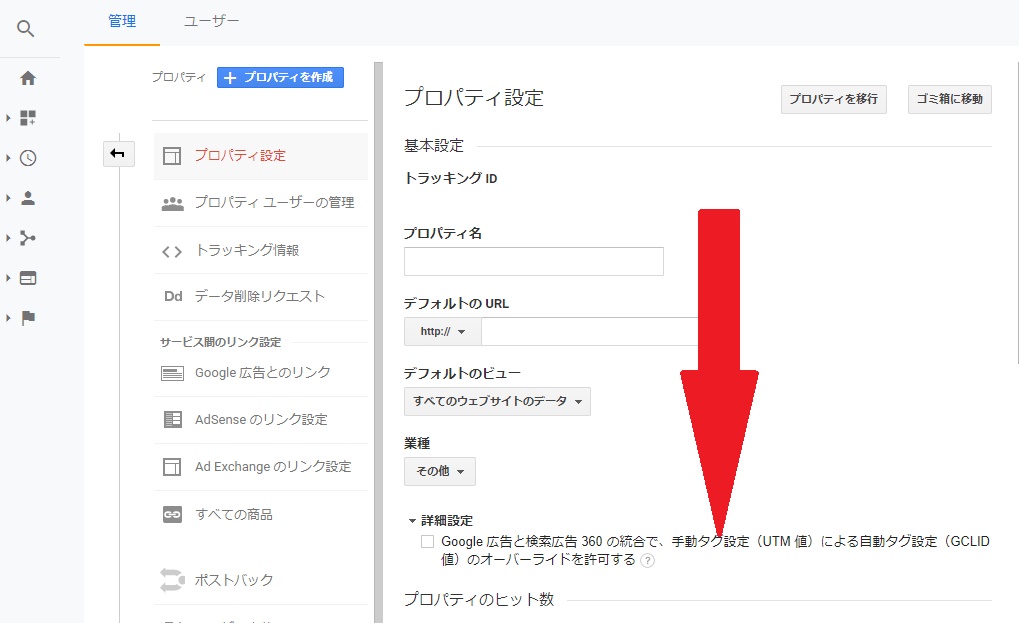
Task: Click the help question mark icon
Action: pyautogui.click(x=647, y=561)
